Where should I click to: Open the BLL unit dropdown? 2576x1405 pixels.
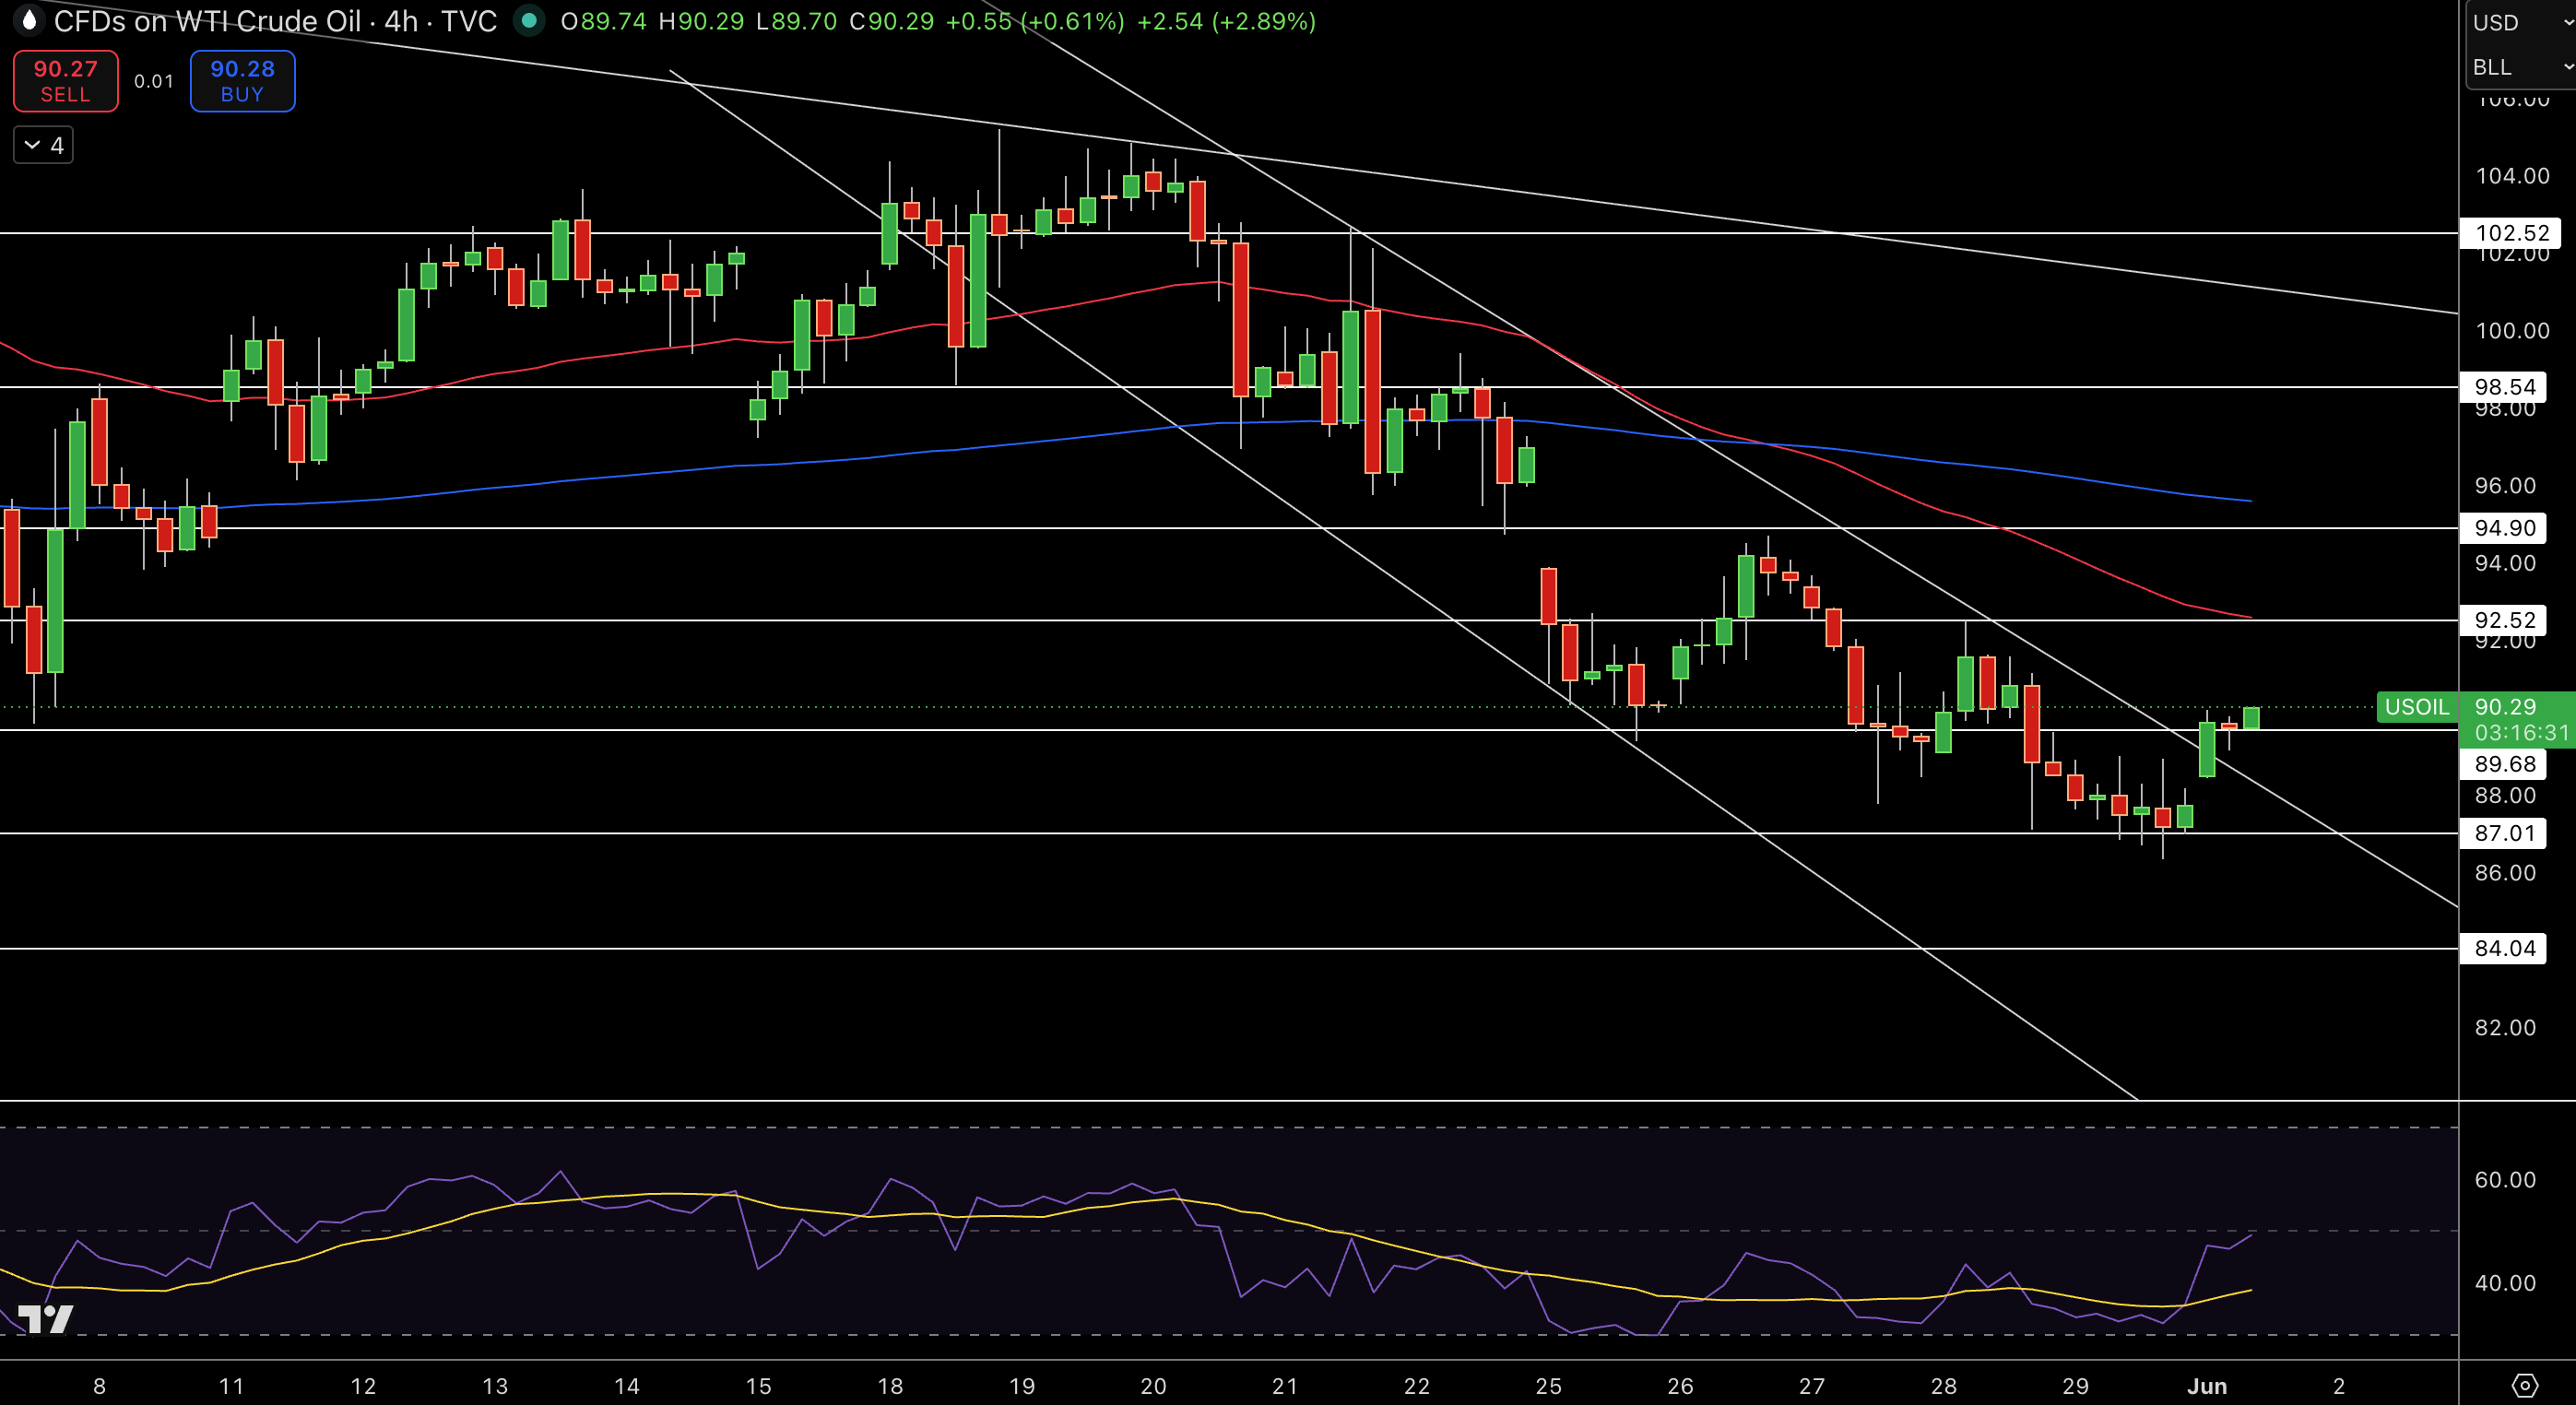[2521, 67]
